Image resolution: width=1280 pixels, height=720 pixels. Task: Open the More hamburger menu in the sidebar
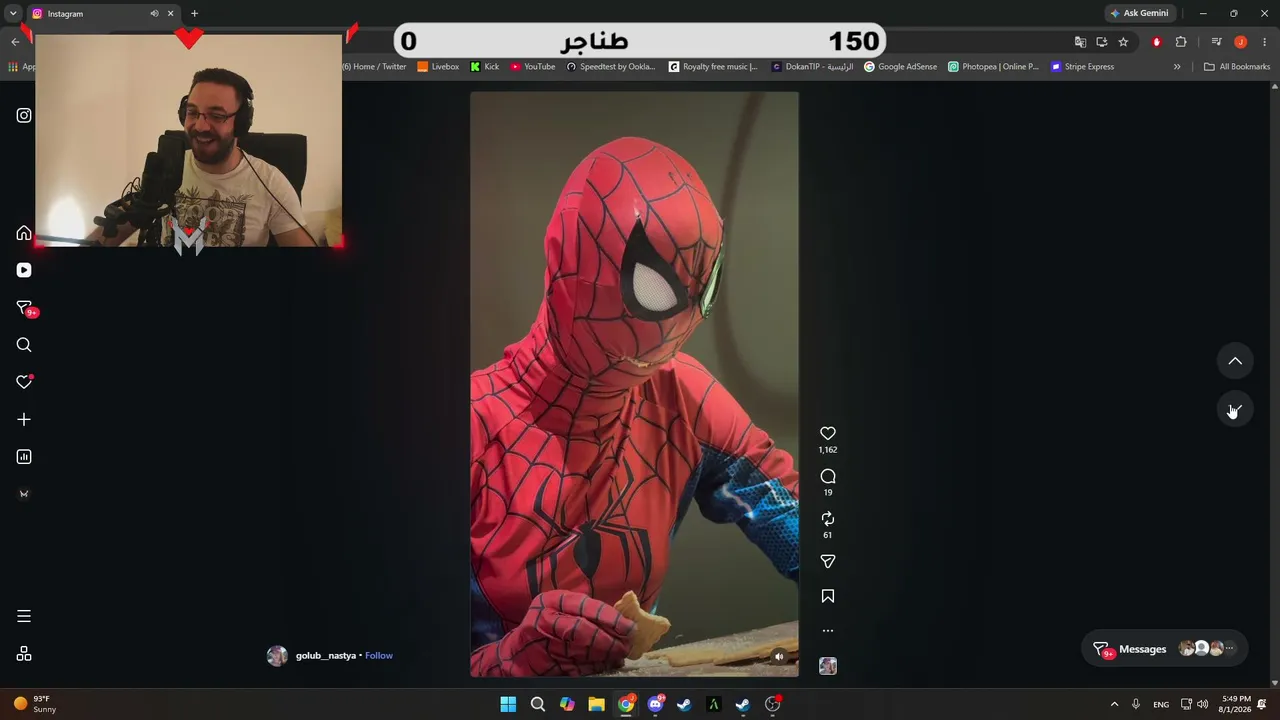(x=24, y=616)
